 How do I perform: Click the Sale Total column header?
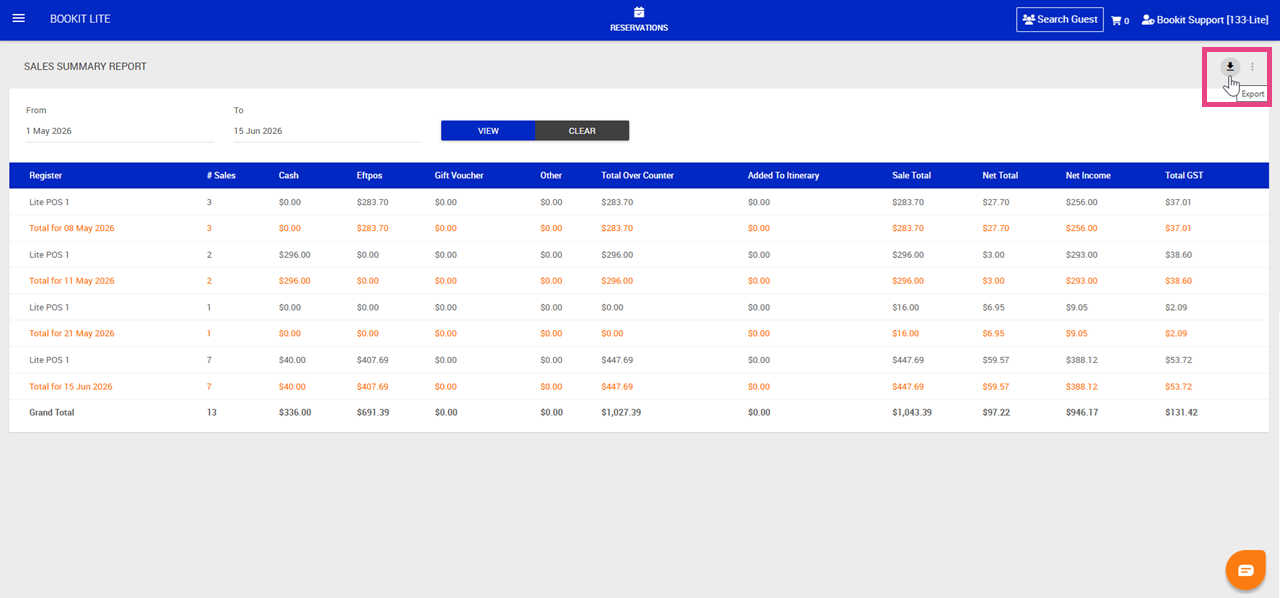pos(912,176)
